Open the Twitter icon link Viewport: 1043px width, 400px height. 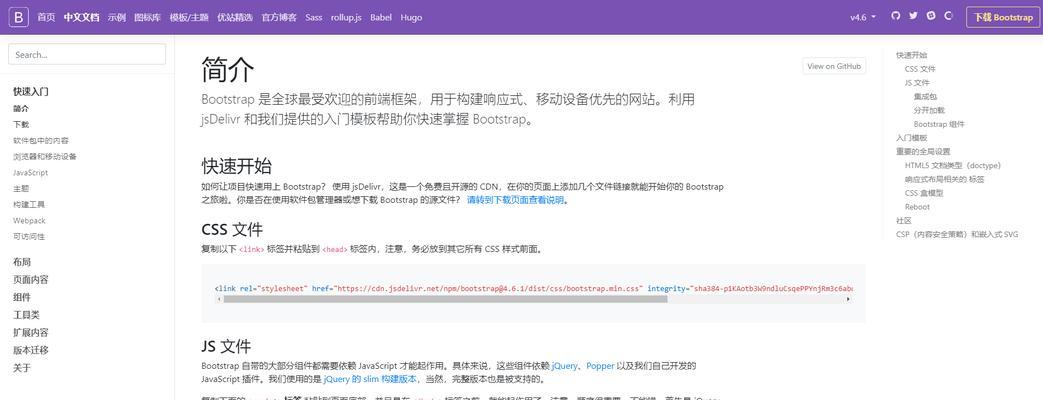[913, 16]
